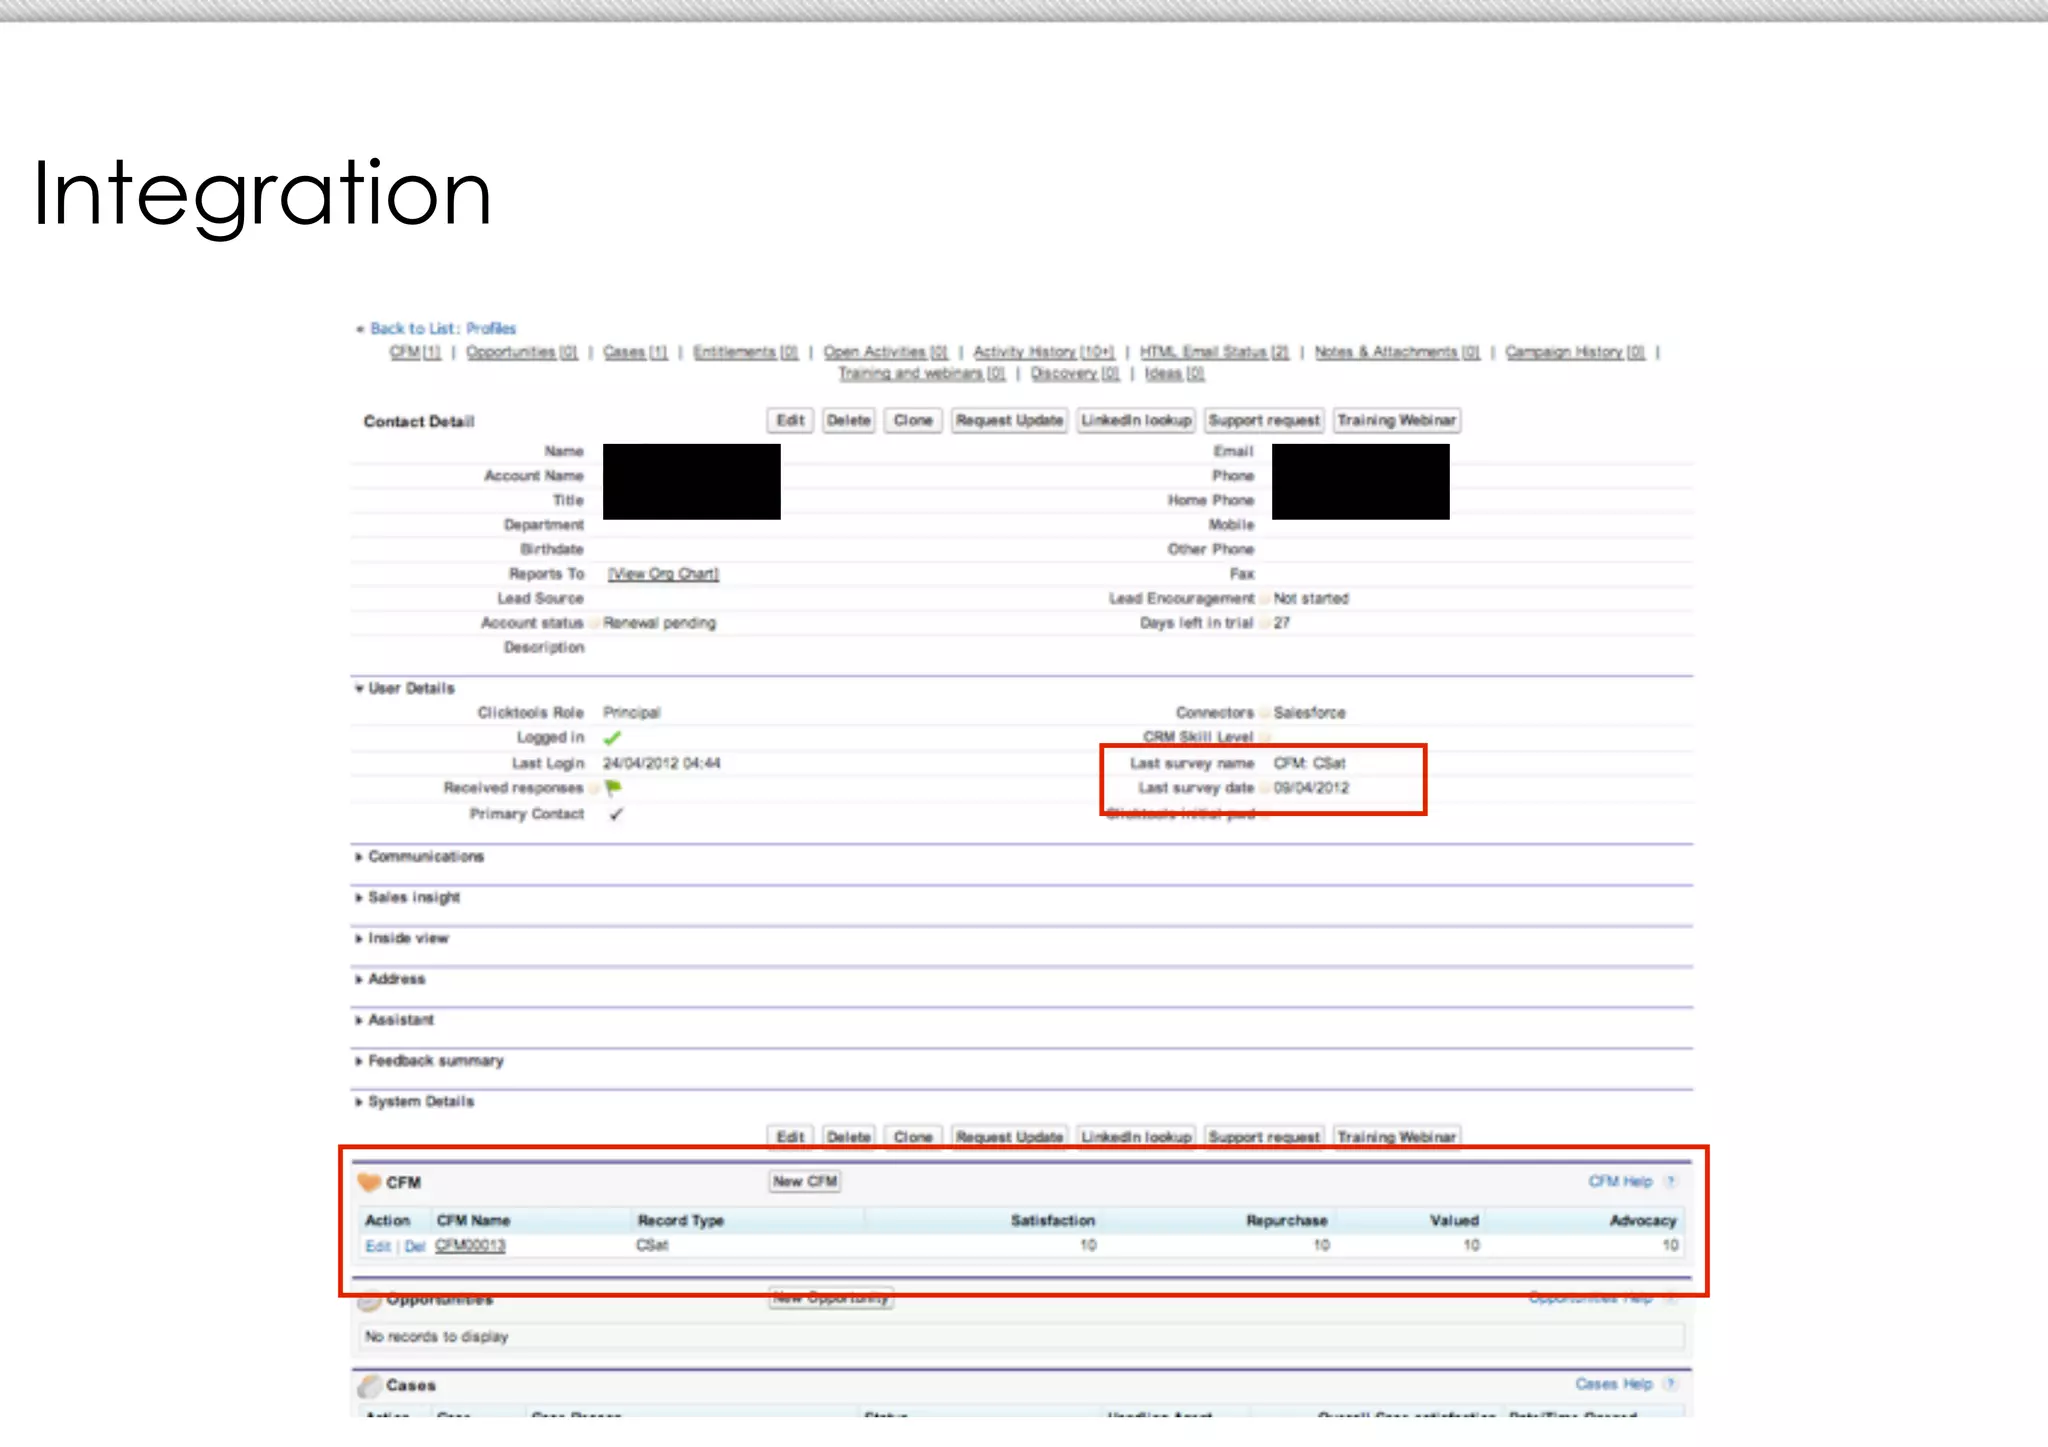This screenshot has height=1447, width=2048.
Task: Click the View Org Chart link
Action: point(663,574)
